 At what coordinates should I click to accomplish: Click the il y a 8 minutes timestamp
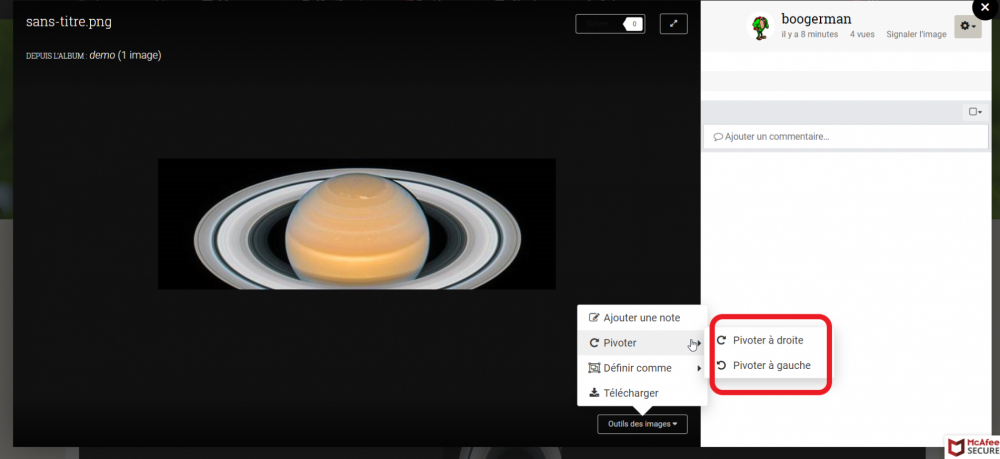coord(810,34)
